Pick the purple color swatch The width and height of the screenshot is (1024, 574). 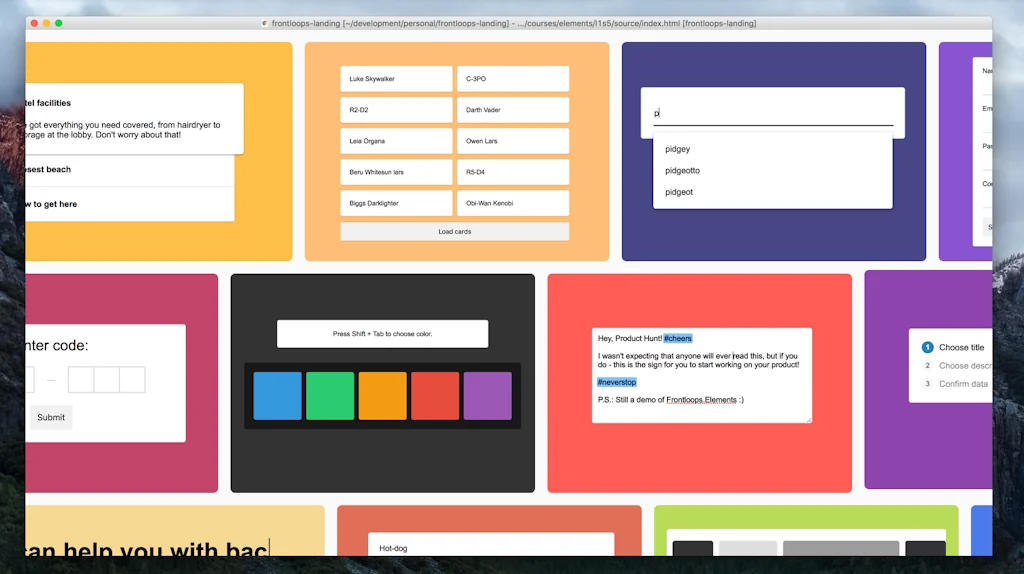tap(488, 396)
